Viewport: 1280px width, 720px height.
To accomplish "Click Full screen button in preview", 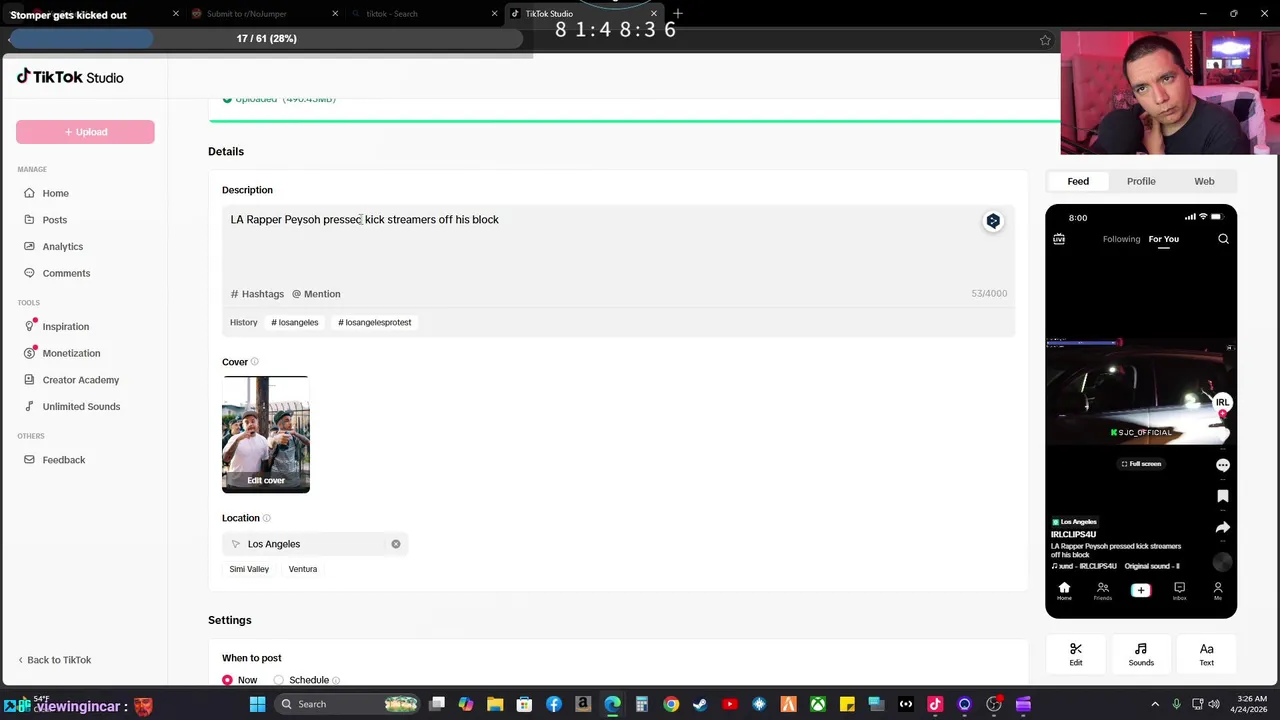I will point(1141,464).
